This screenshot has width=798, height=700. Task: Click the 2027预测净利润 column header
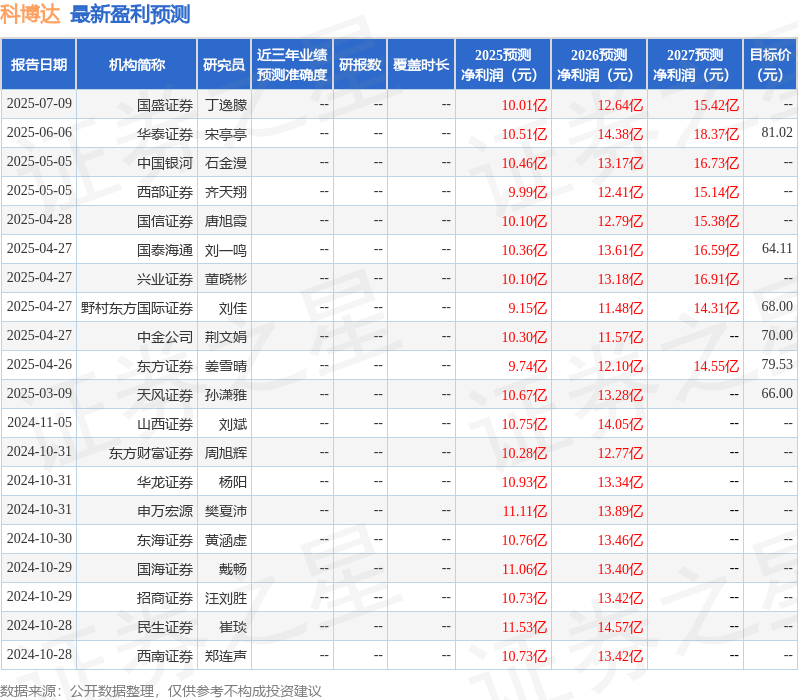pyautogui.click(x=695, y=65)
